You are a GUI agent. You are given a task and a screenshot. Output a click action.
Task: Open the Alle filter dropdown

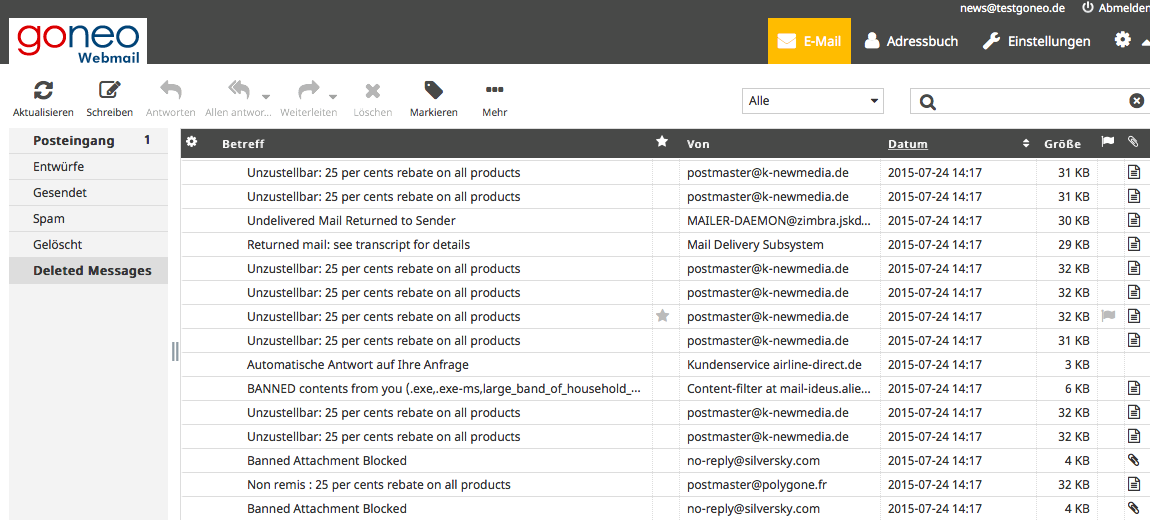point(813,101)
